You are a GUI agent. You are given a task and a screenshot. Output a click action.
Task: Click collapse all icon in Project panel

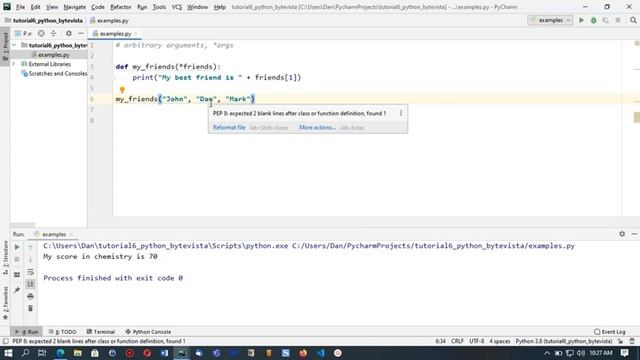pyautogui.click(x=53, y=33)
